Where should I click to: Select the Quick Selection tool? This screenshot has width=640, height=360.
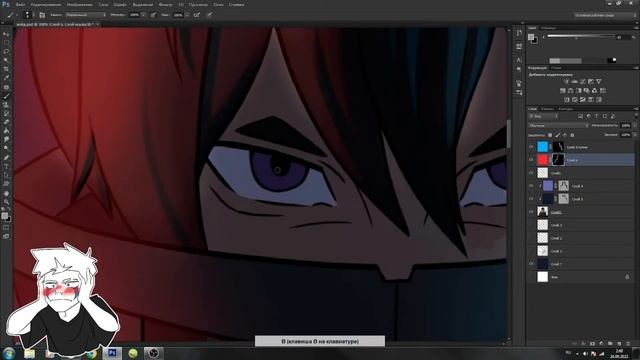point(6,60)
